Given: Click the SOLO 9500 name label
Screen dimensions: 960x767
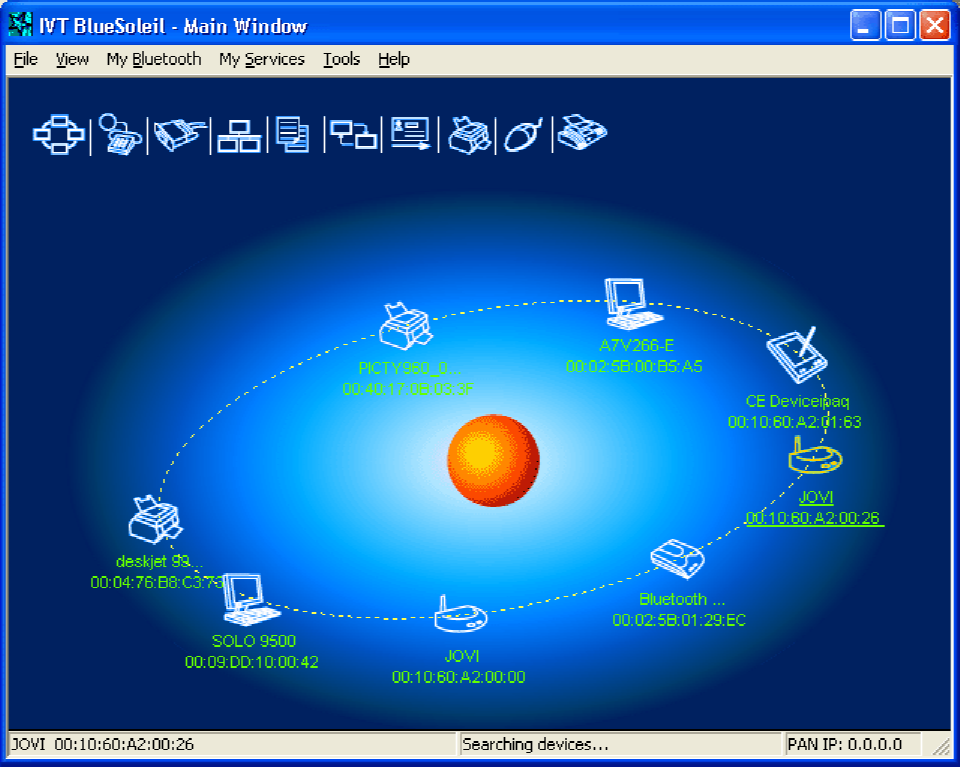Looking at the screenshot, I should 253,641.
